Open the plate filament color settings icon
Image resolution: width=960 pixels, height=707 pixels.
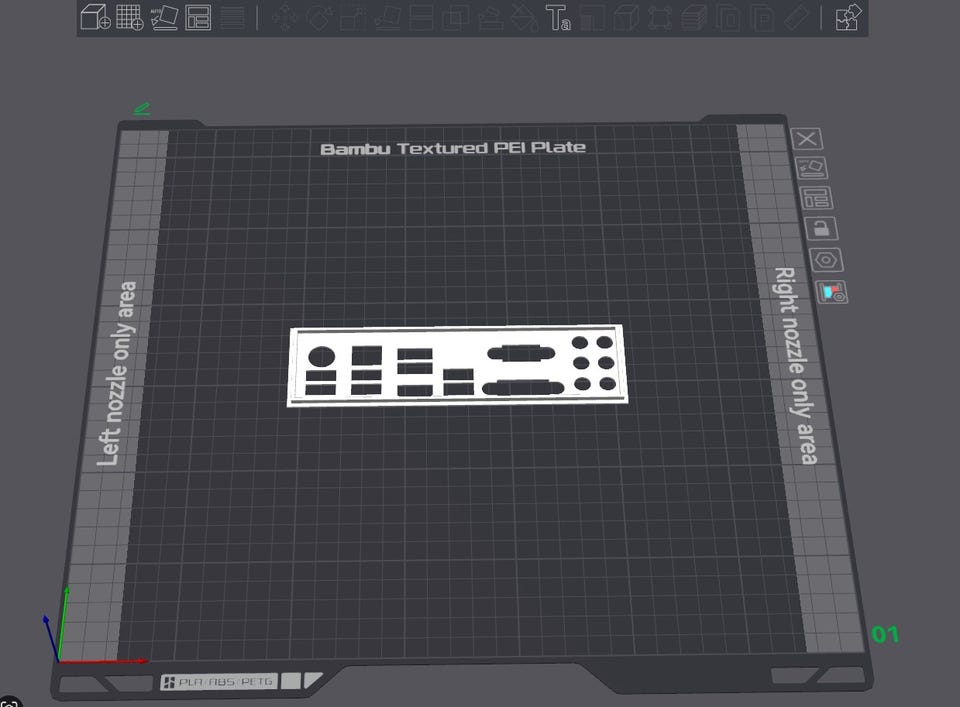(x=834, y=292)
